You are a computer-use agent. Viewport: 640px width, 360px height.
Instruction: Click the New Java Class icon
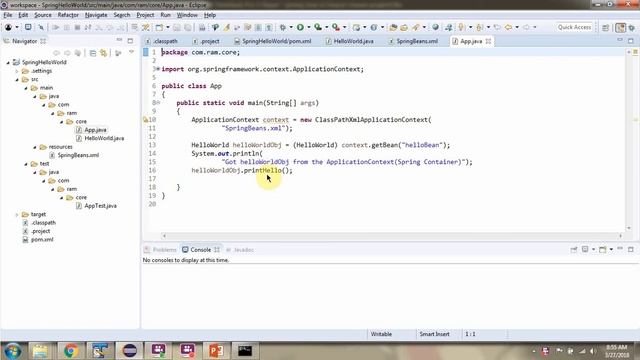(373, 27)
